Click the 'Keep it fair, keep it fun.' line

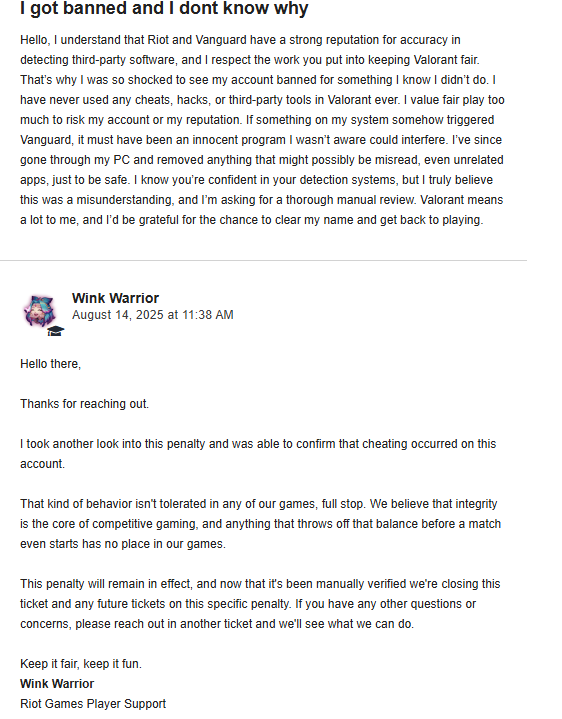point(81,664)
